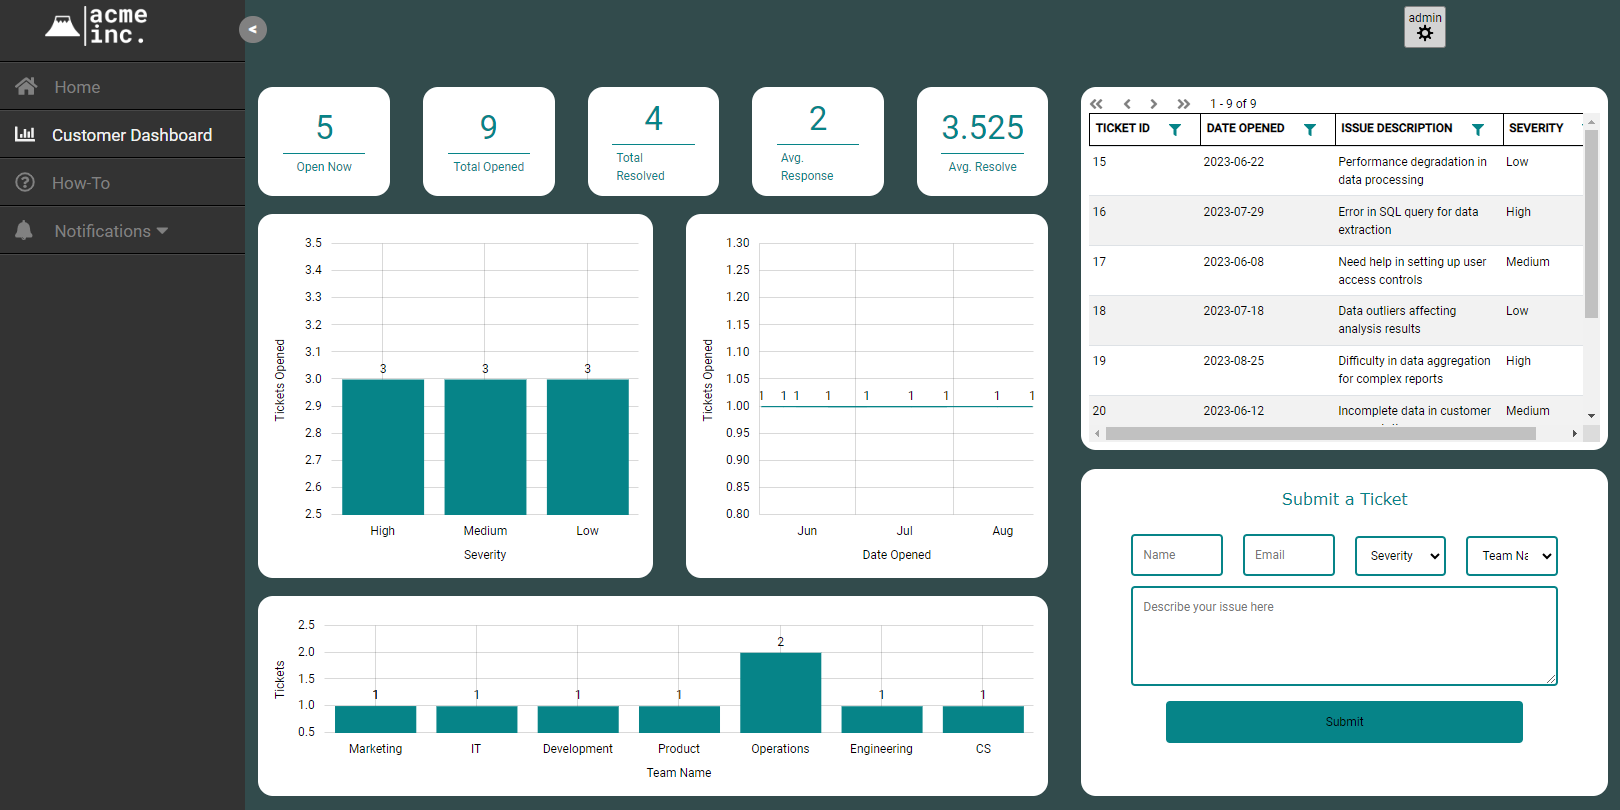Jump to the last tickets page
Image resolution: width=1620 pixels, height=810 pixels.
(1184, 104)
